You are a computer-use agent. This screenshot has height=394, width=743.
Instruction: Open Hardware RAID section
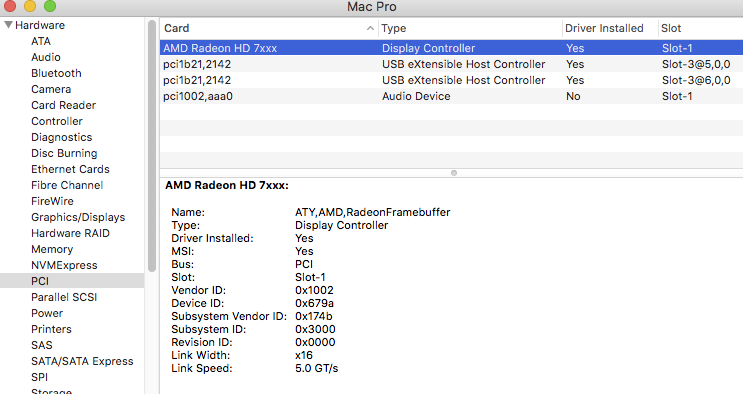tap(70, 233)
